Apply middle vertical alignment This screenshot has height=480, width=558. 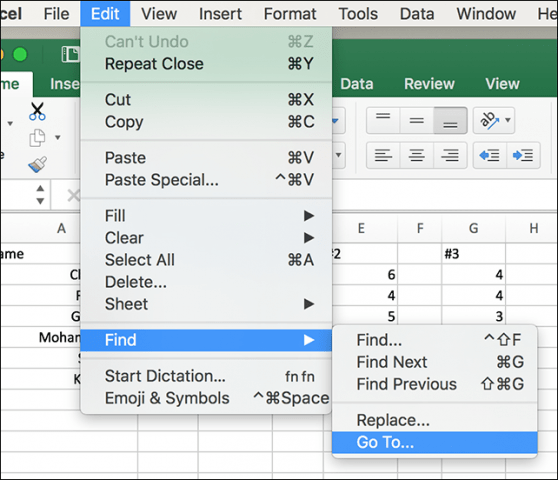416,121
